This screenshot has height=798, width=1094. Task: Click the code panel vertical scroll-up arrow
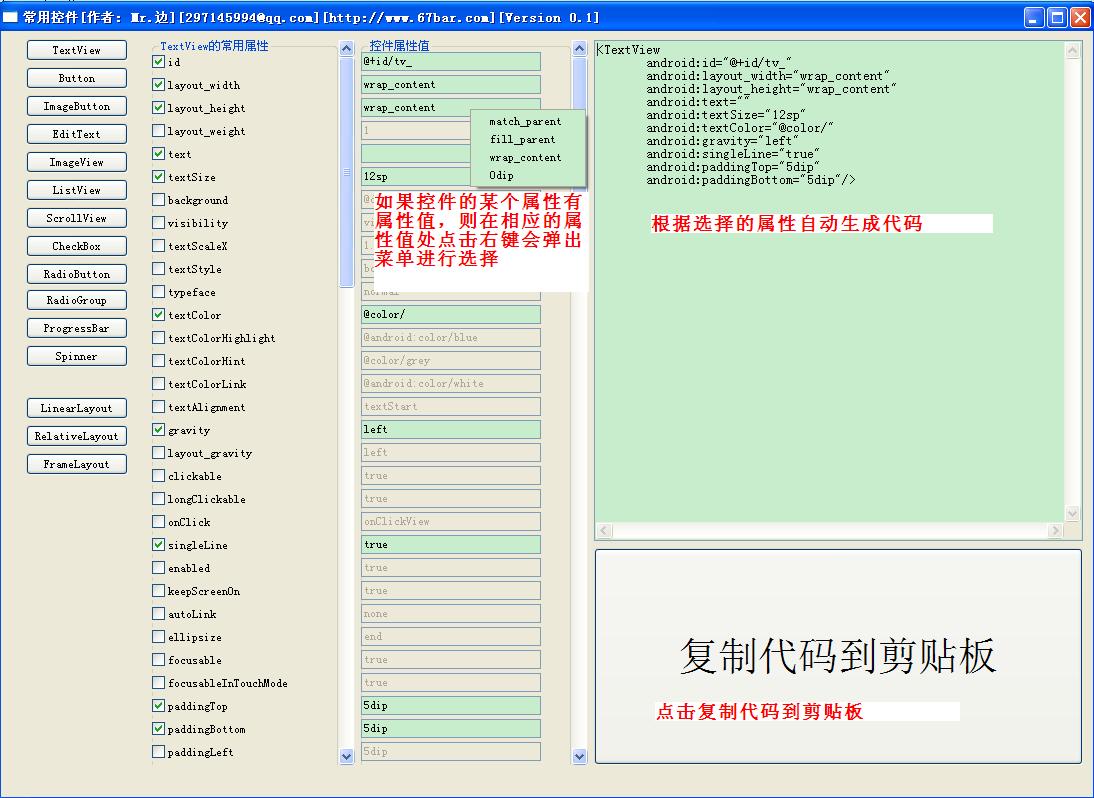click(x=1072, y=50)
